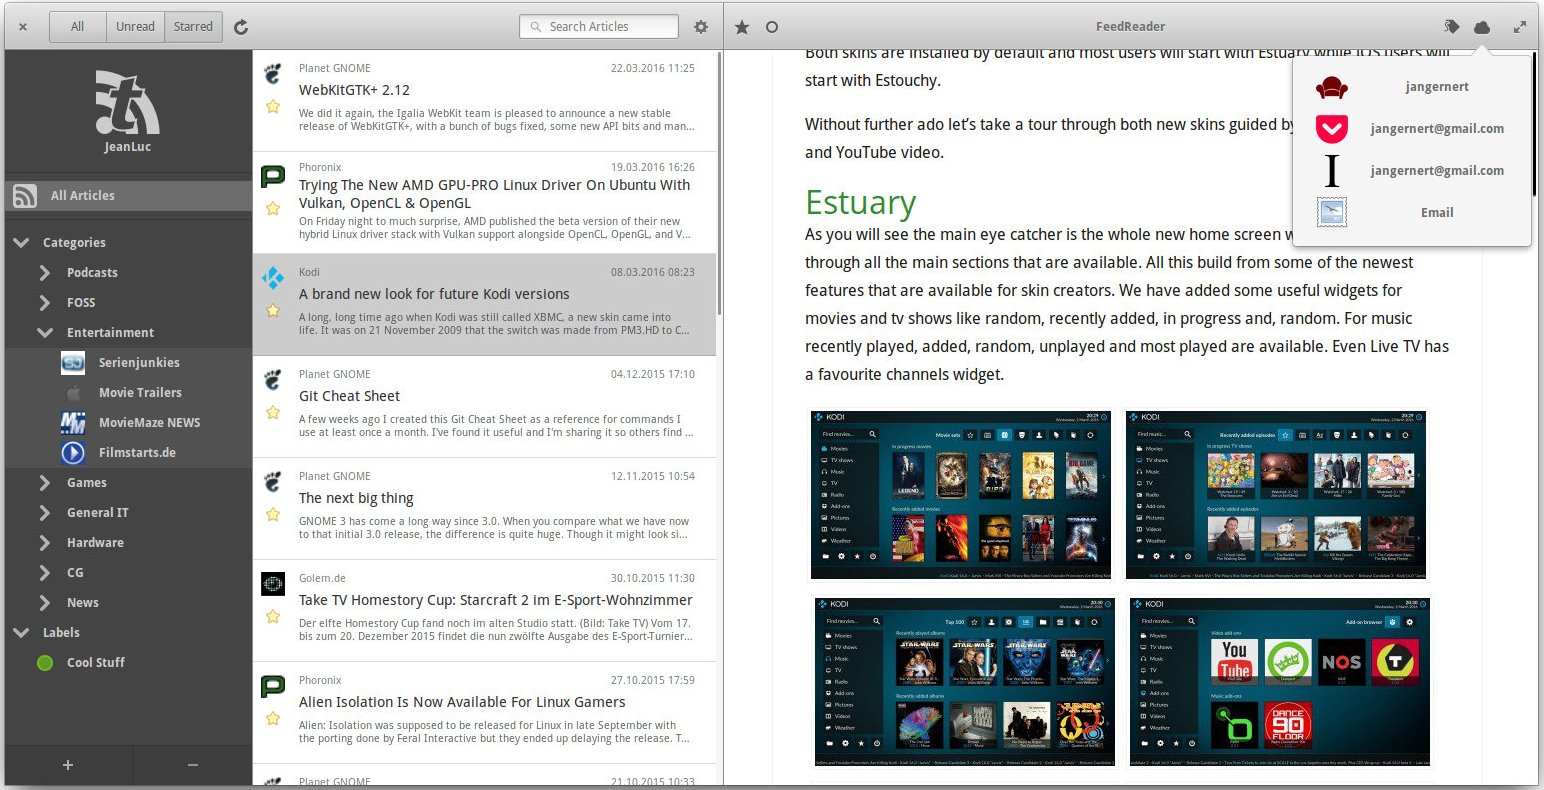1544x790 pixels.
Task: Enter fullscreen using the expand arrows icon
Action: (1520, 27)
